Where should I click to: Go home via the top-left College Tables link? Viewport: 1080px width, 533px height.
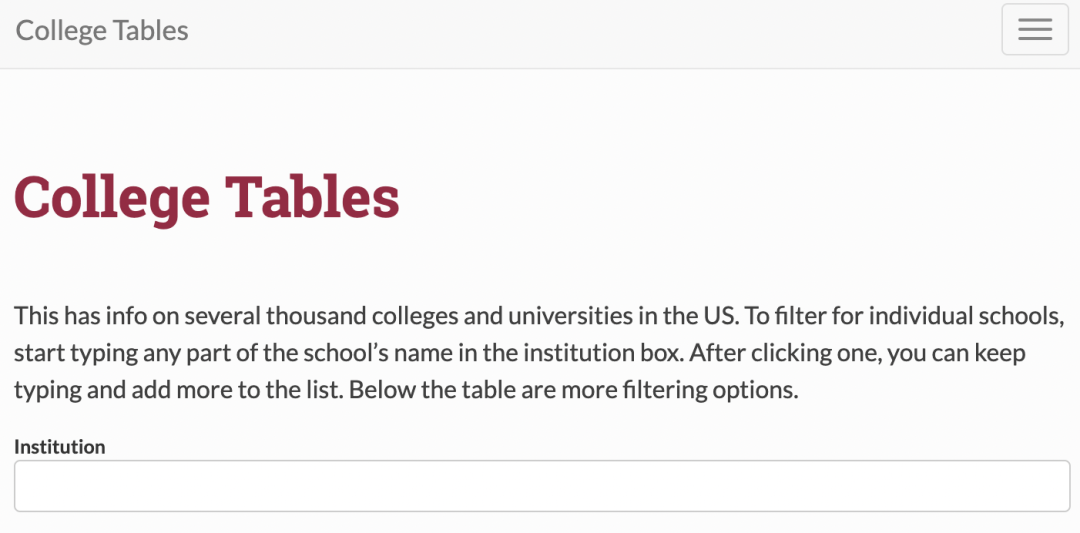tap(102, 30)
